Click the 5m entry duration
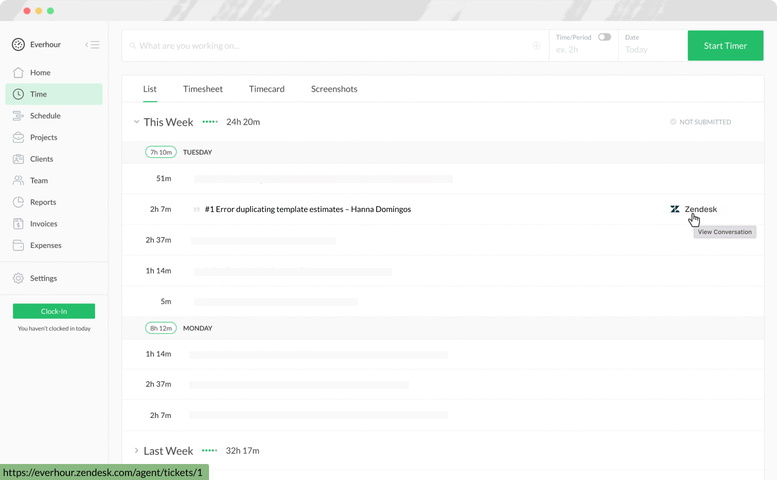 click(166, 301)
